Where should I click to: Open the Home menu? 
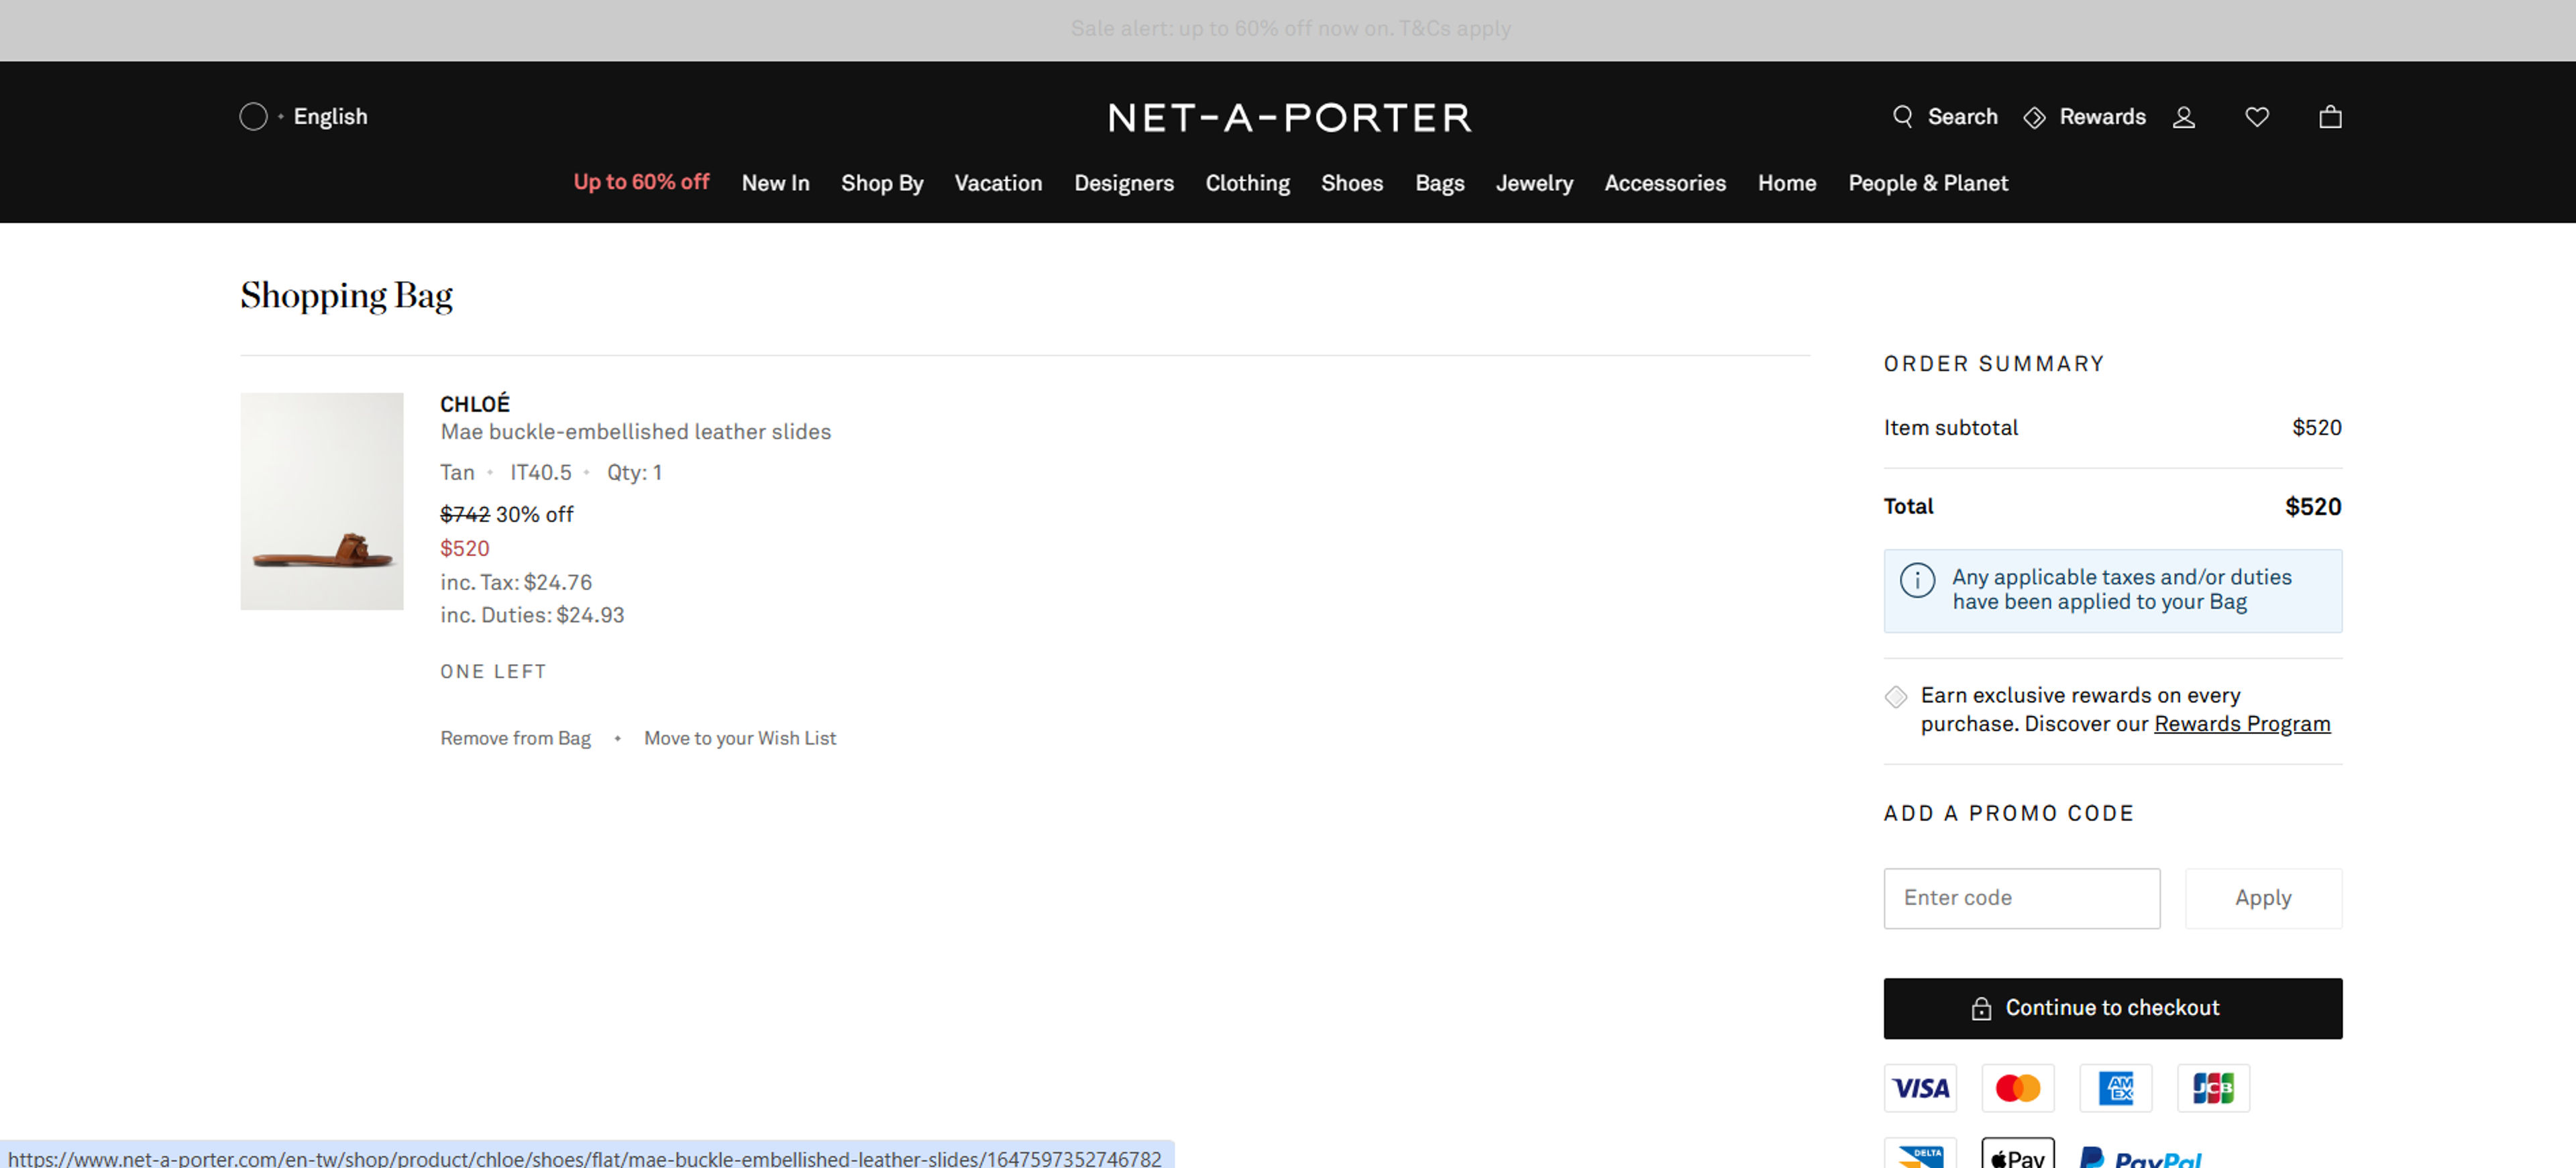coord(1787,183)
